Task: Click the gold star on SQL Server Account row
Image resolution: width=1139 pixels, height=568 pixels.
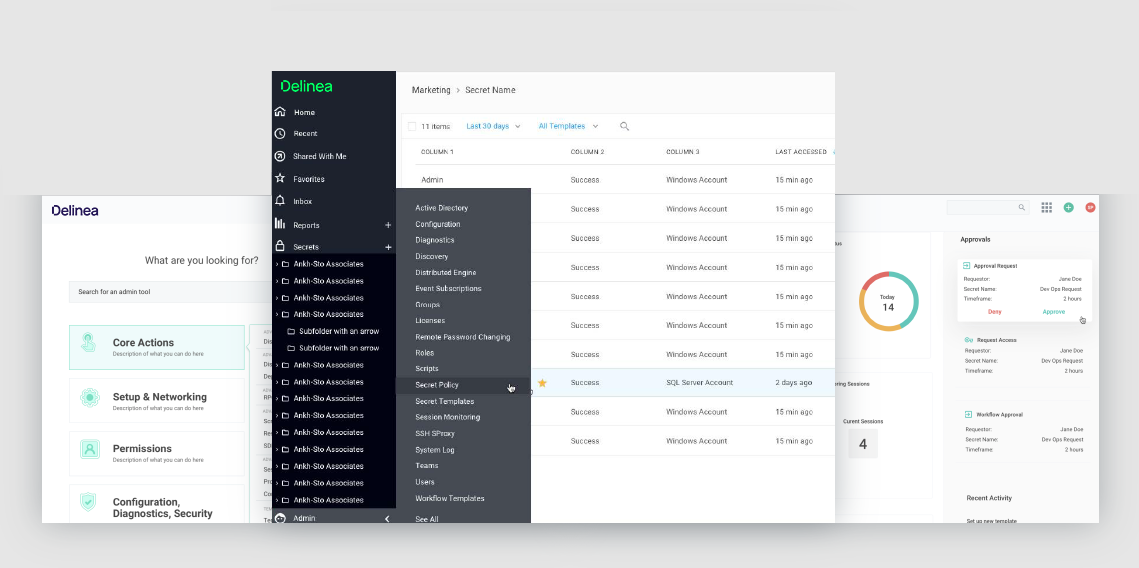Action: (542, 383)
